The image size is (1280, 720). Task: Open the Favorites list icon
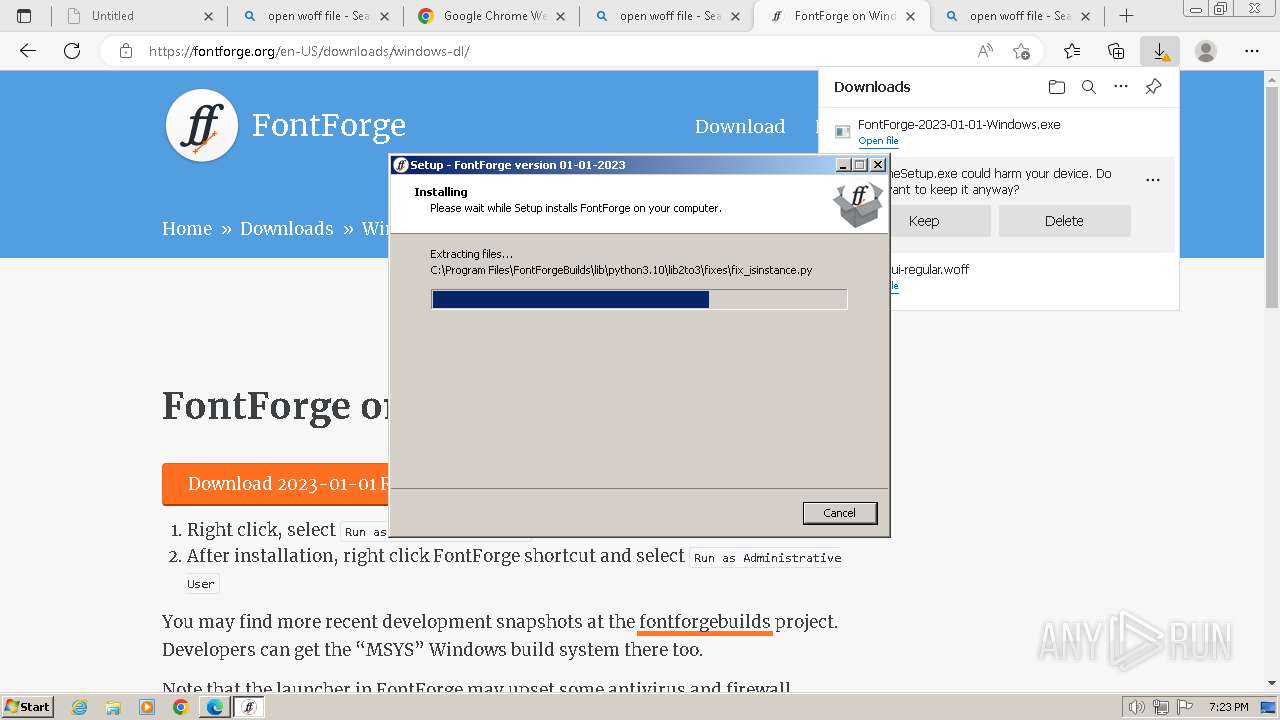(x=1072, y=51)
